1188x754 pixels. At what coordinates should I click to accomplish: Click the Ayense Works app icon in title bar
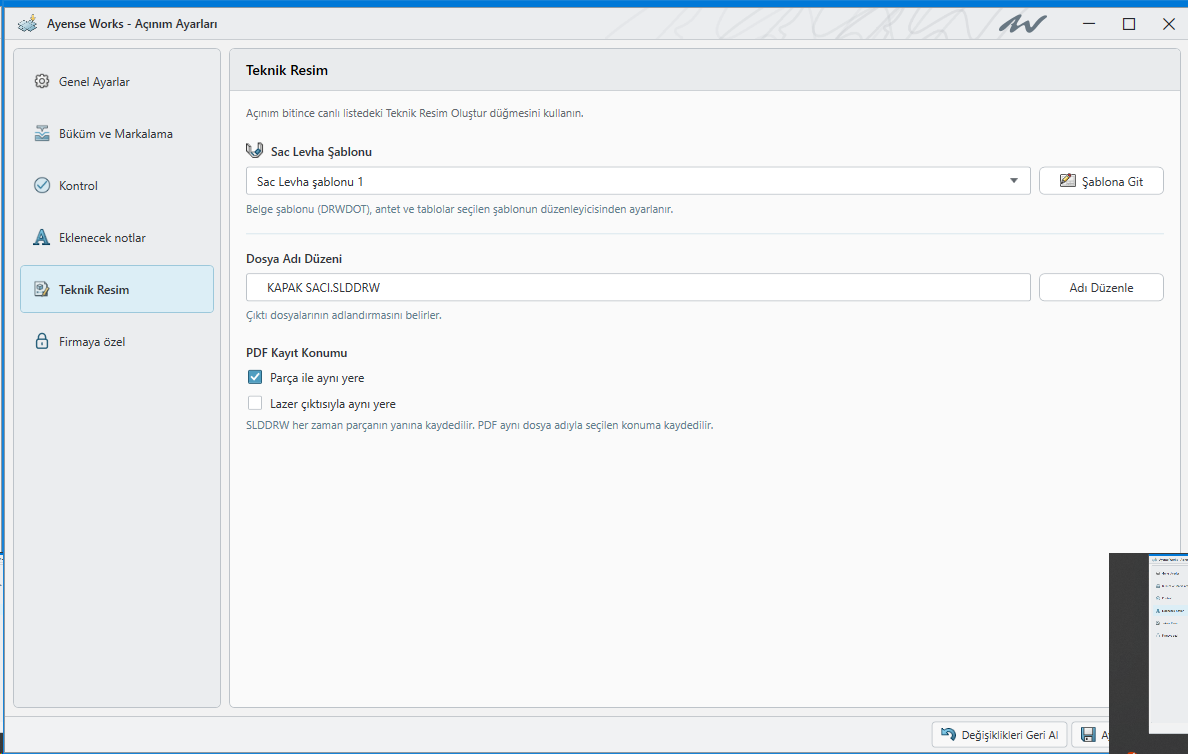(27, 23)
